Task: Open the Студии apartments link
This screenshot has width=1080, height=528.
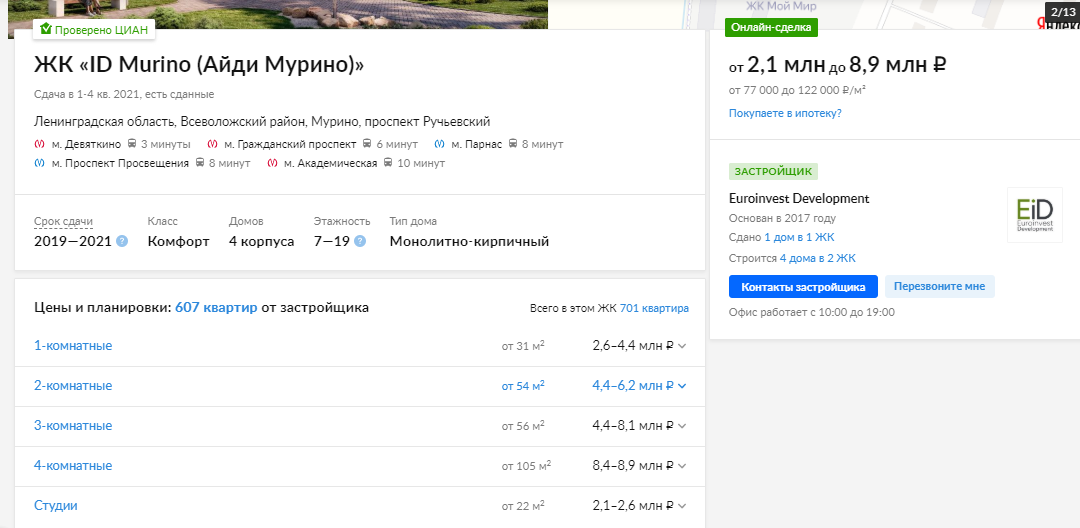Action: click(56, 505)
